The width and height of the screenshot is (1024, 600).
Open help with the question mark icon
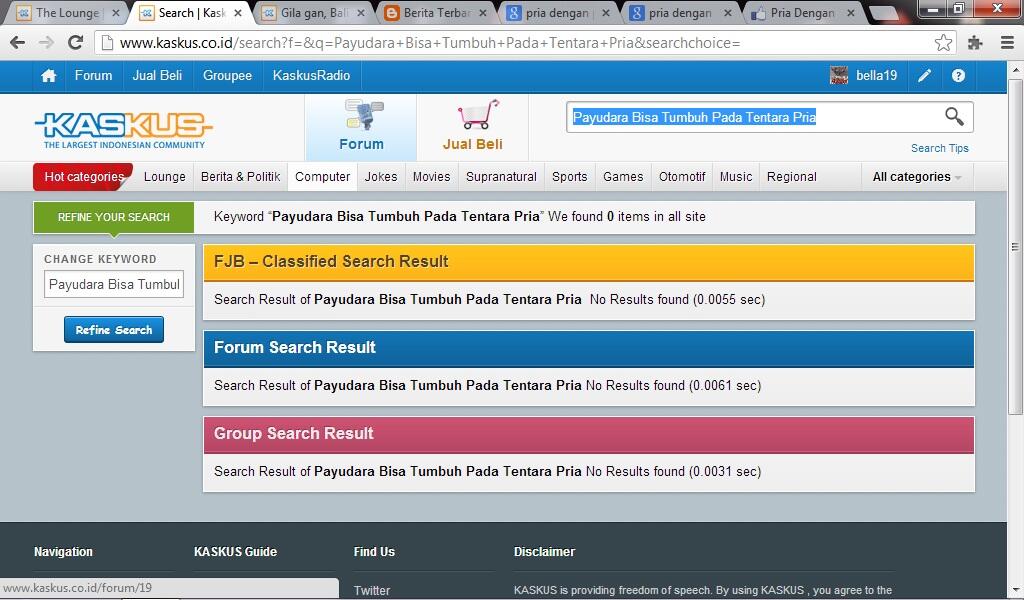(958, 76)
